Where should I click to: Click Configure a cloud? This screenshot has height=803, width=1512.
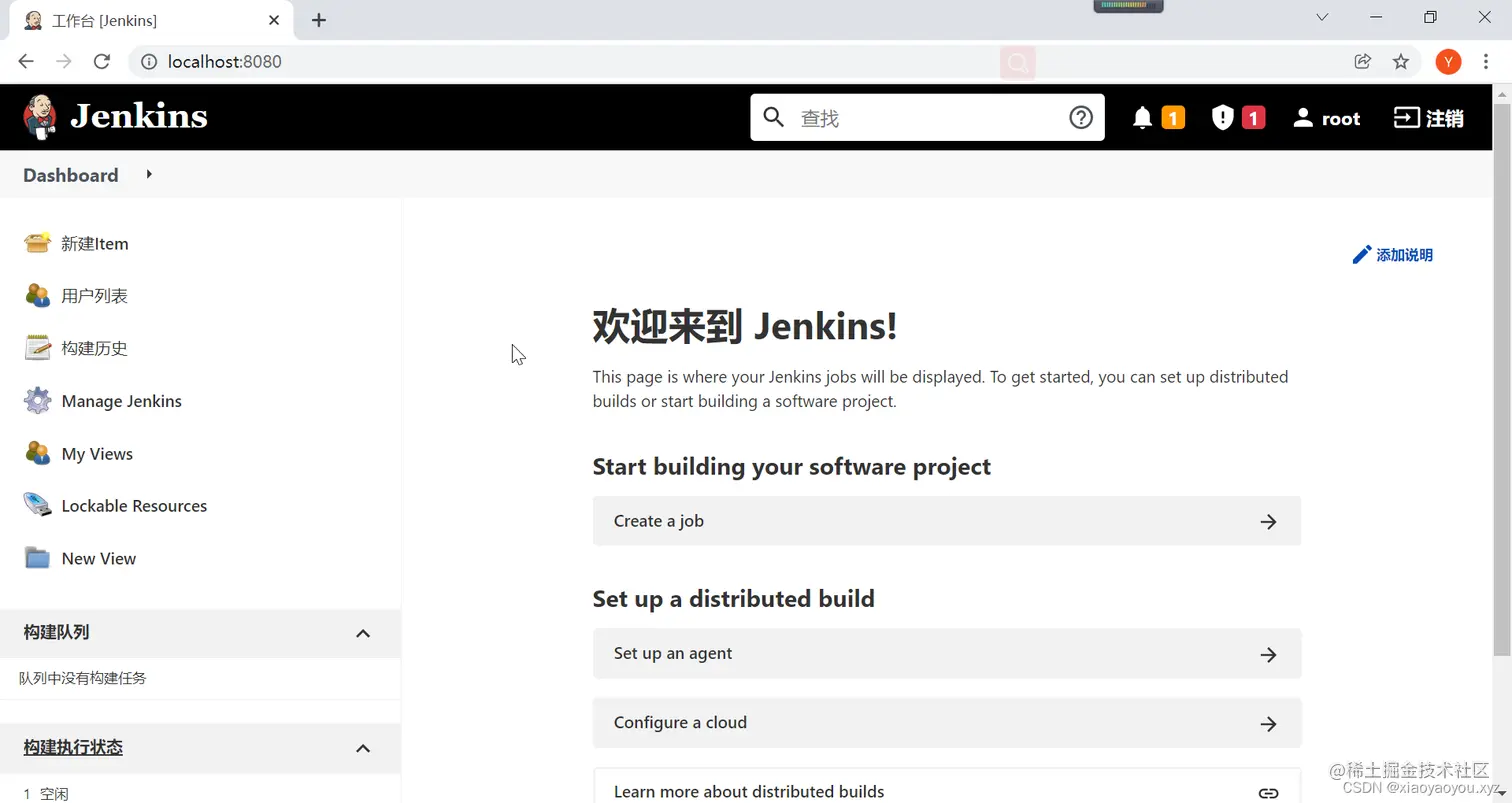tap(946, 723)
